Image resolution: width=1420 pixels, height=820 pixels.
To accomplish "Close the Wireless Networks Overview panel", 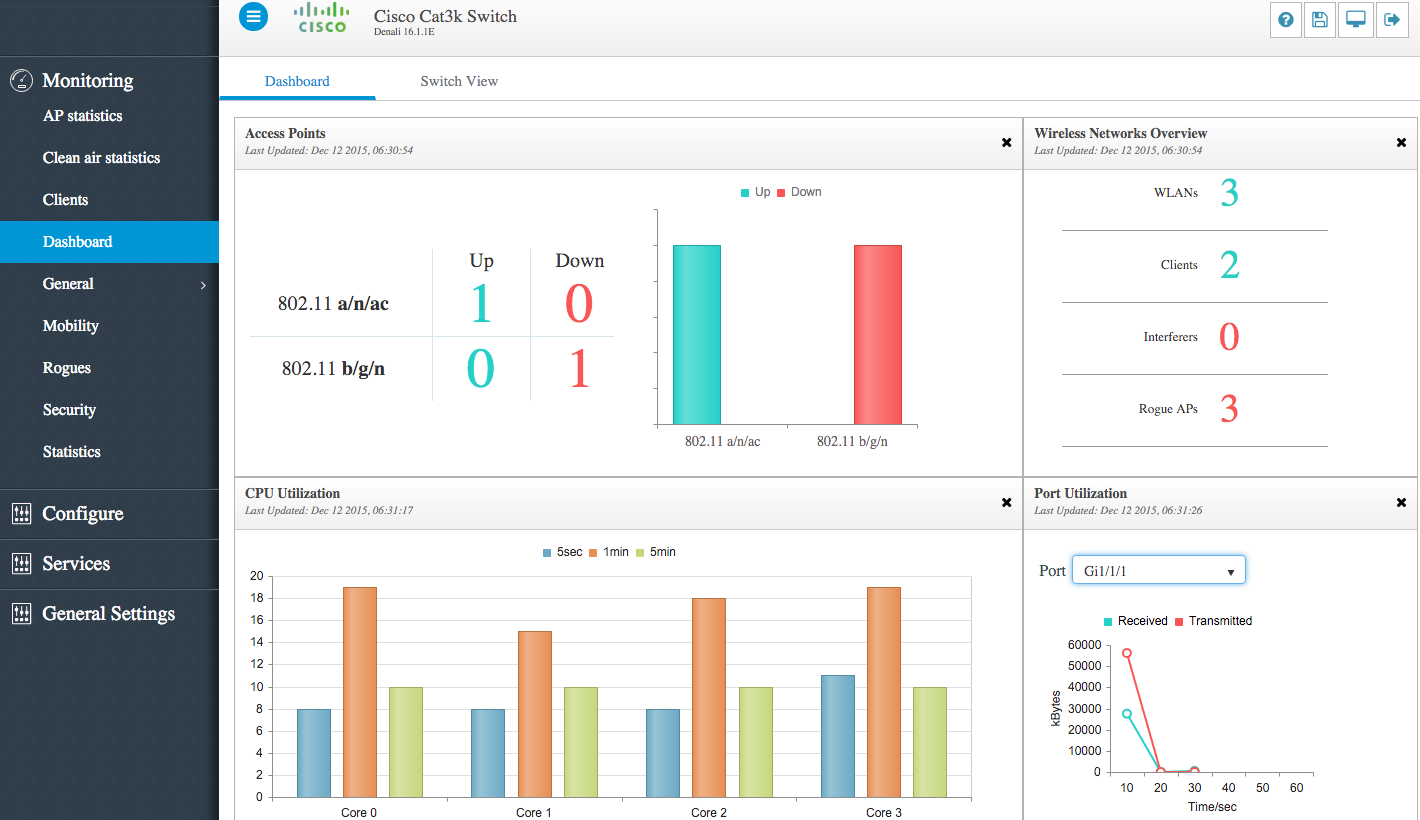I will (x=1401, y=143).
